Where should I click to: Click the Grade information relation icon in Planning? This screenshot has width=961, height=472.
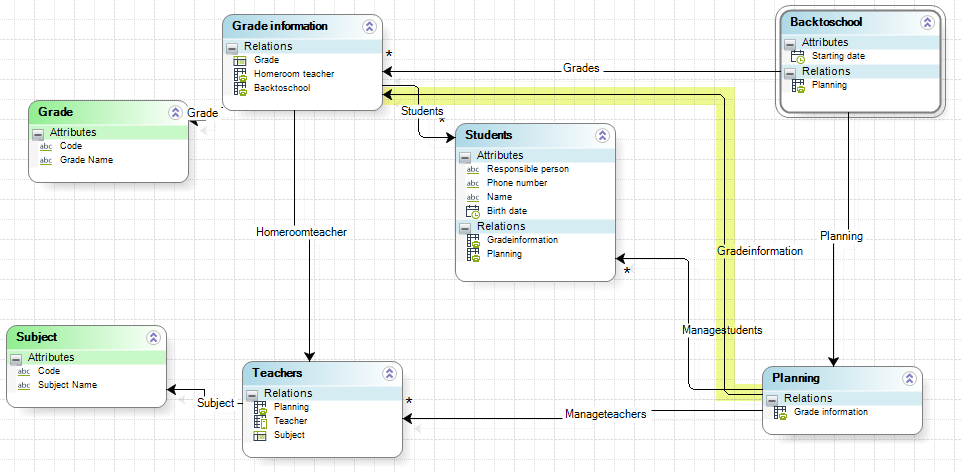click(780, 413)
